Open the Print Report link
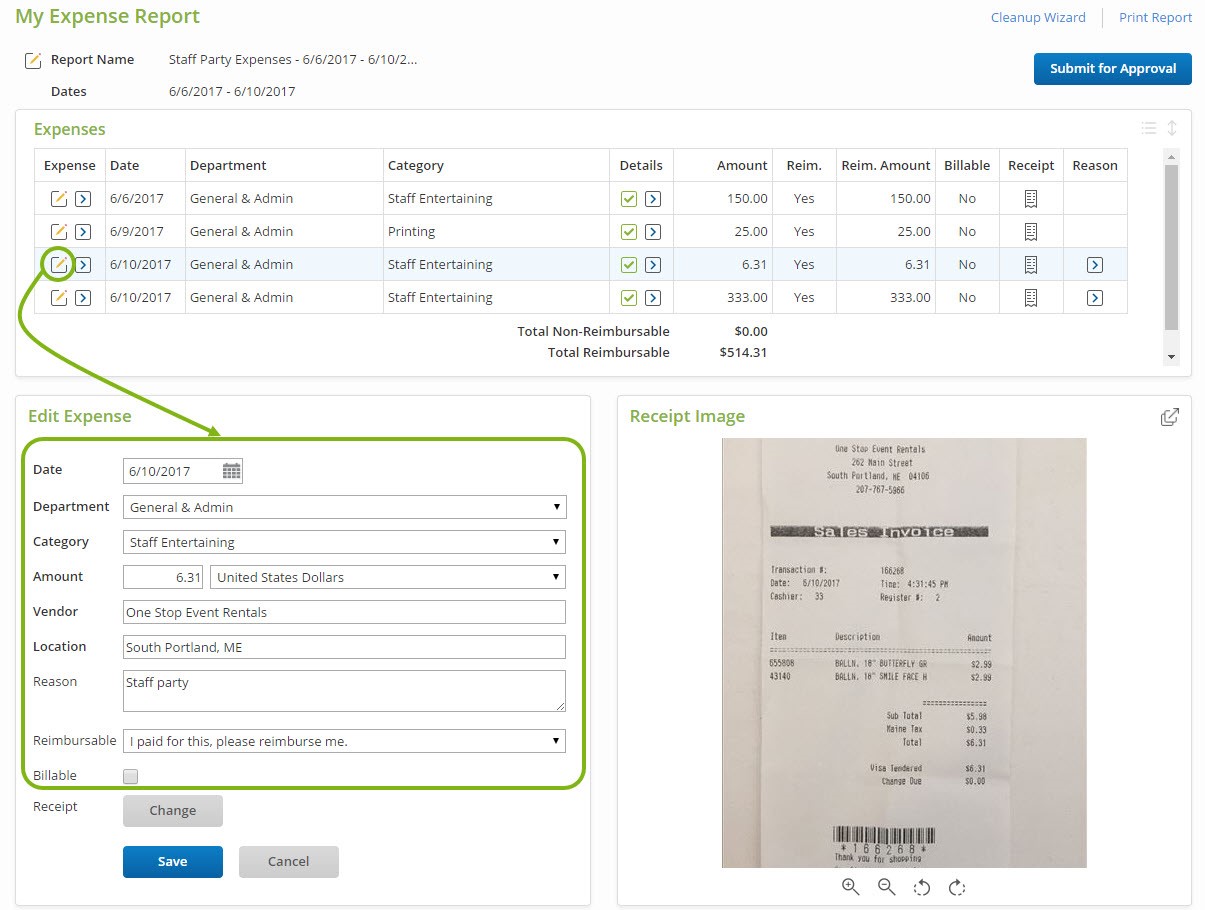 tap(1155, 17)
